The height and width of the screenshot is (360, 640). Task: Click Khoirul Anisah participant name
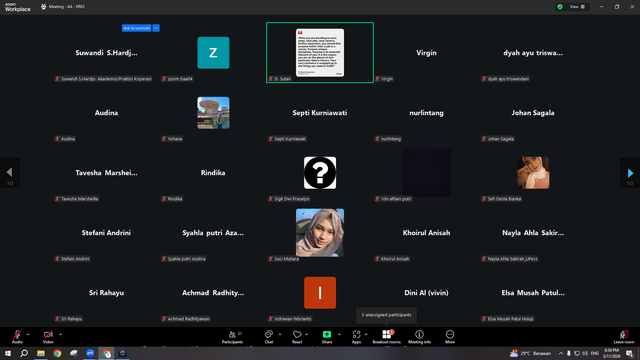(426, 233)
